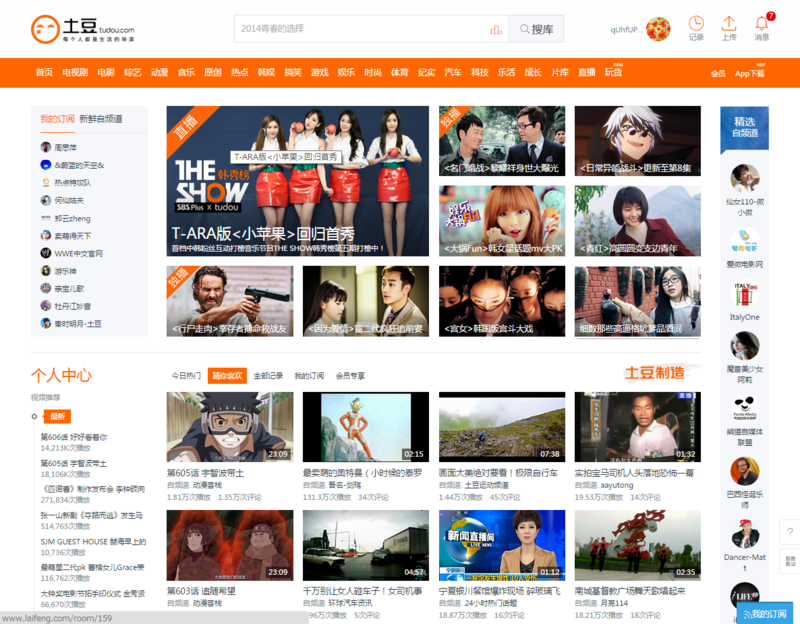Click the question mark help icon
This screenshot has height=624, width=800.
click(x=790, y=533)
